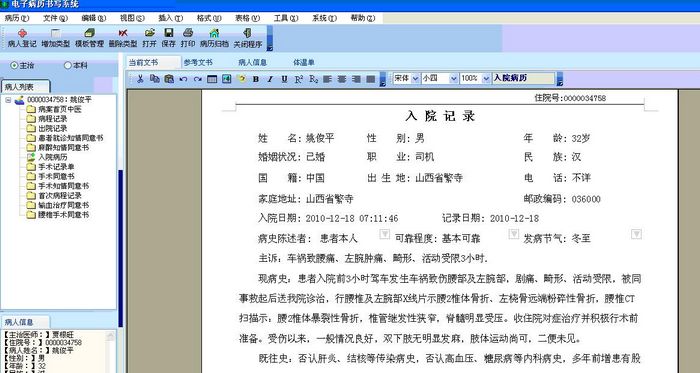Switch to the 参考文书 tab
The height and width of the screenshot is (373, 700).
pos(198,62)
